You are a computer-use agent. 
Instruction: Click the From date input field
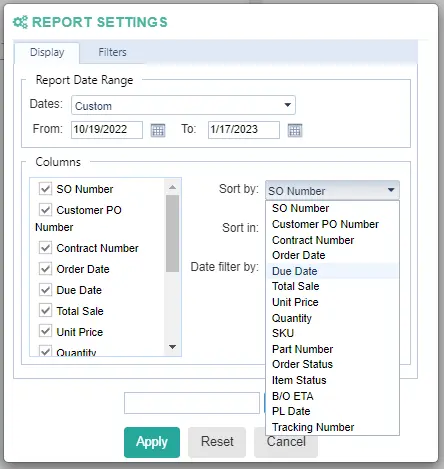click(x=107, y=130)
